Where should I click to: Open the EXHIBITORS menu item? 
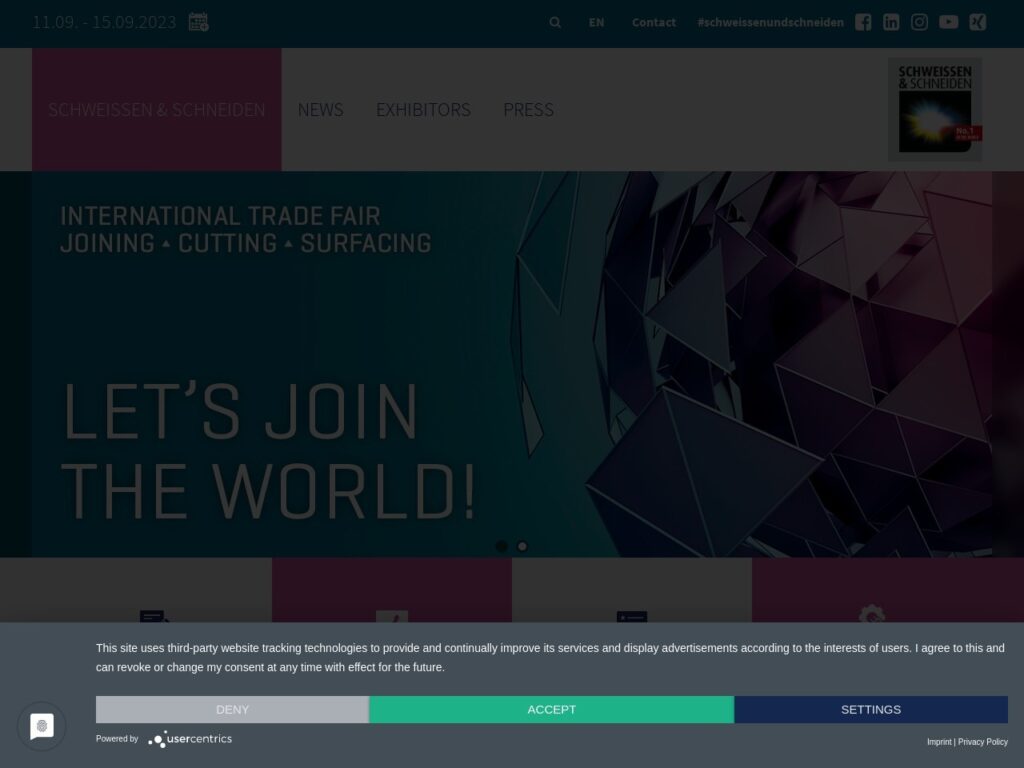423,110
